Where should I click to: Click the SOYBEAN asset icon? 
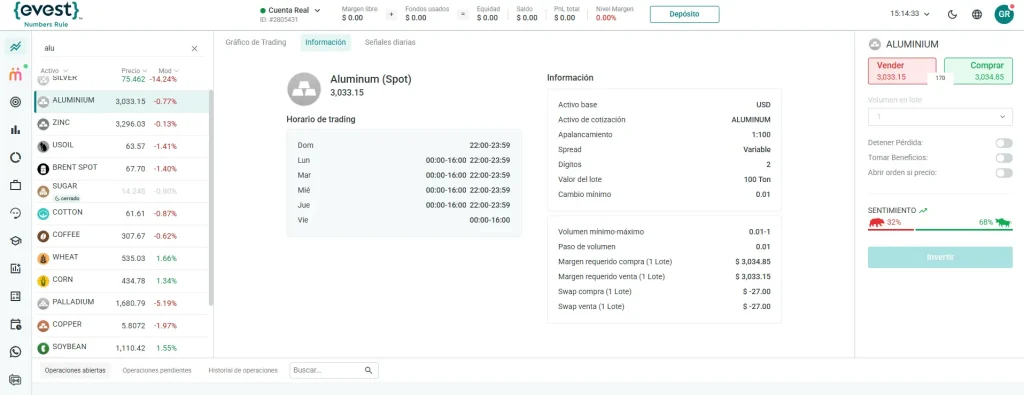tap(43, 348)
